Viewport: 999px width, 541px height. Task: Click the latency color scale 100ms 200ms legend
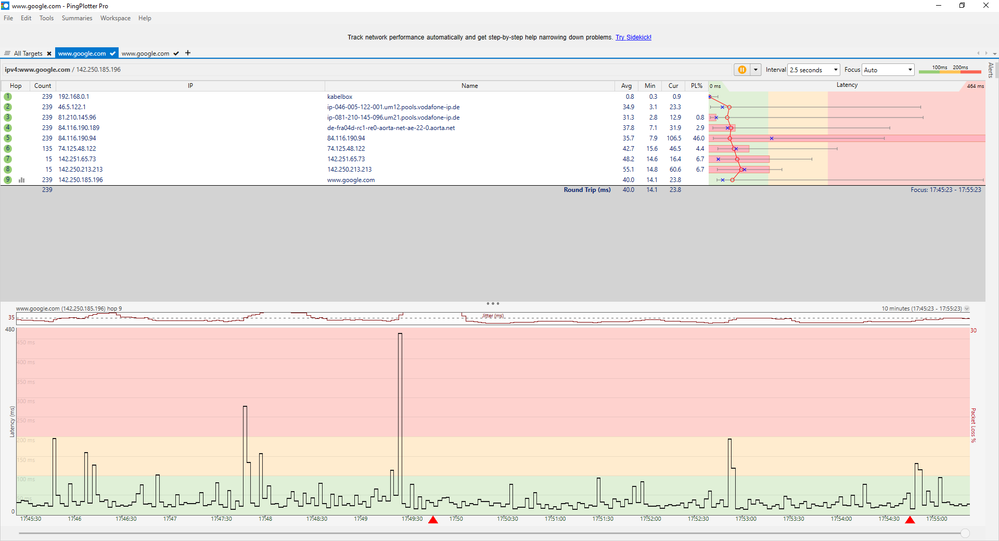(949, 69)
